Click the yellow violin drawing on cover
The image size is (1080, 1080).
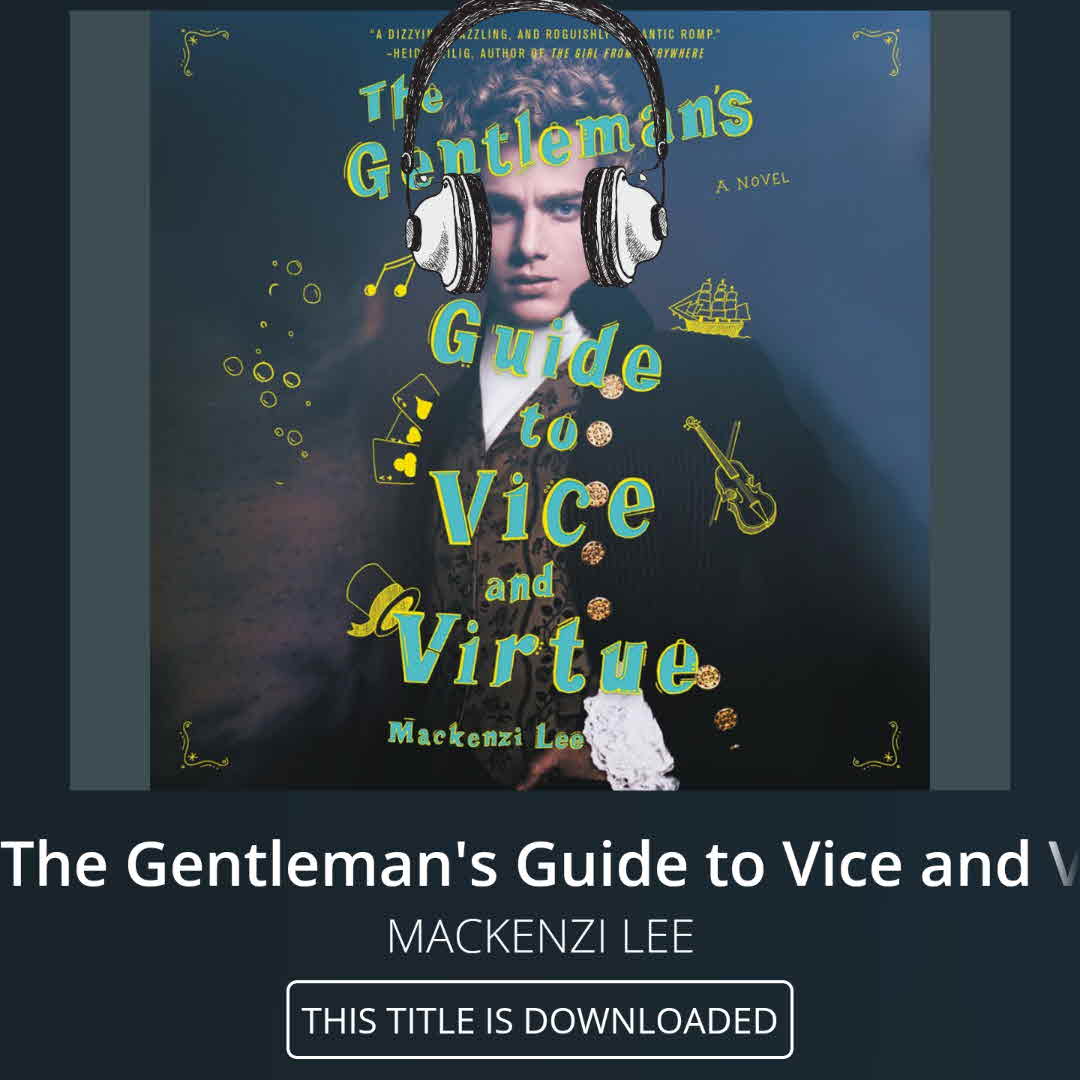731,474
